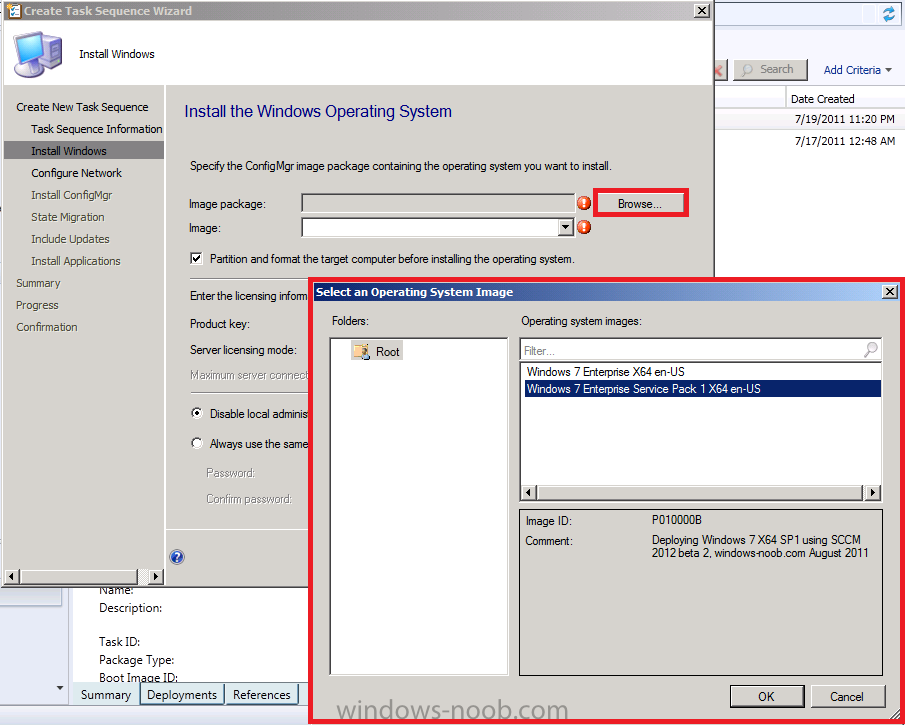This screenshot has height=725, width=905.
Task: Switch to the Deployments tab
Action: point(182,694)
